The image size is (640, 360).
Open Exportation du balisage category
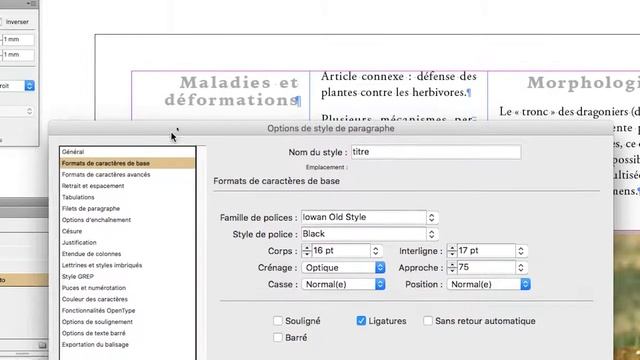tap(95, 344)
